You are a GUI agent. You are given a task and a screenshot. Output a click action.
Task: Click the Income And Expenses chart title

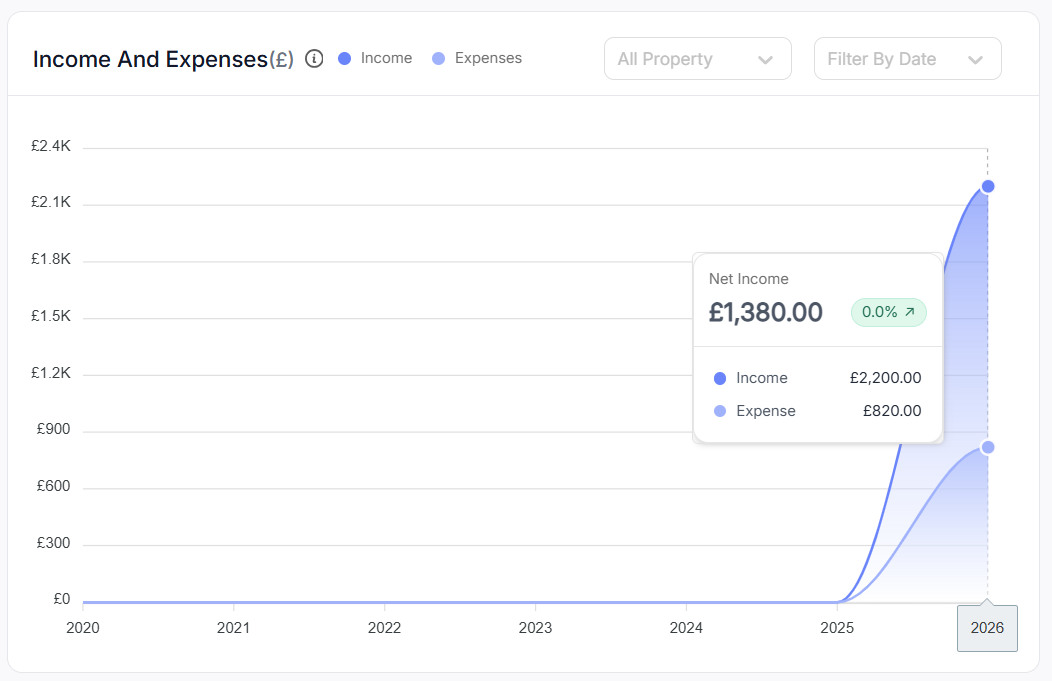(x=150, y=59)
